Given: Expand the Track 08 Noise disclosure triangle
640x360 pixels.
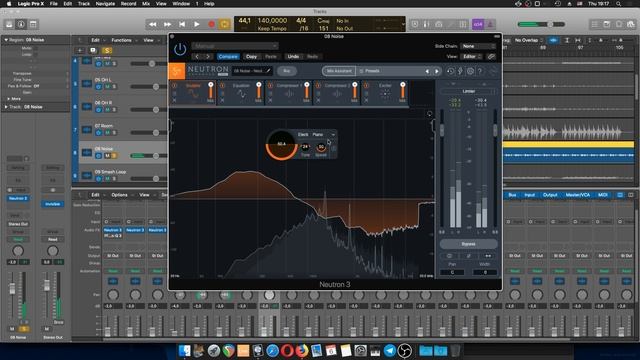Looking at the screenshot, I should pos(6,107).
